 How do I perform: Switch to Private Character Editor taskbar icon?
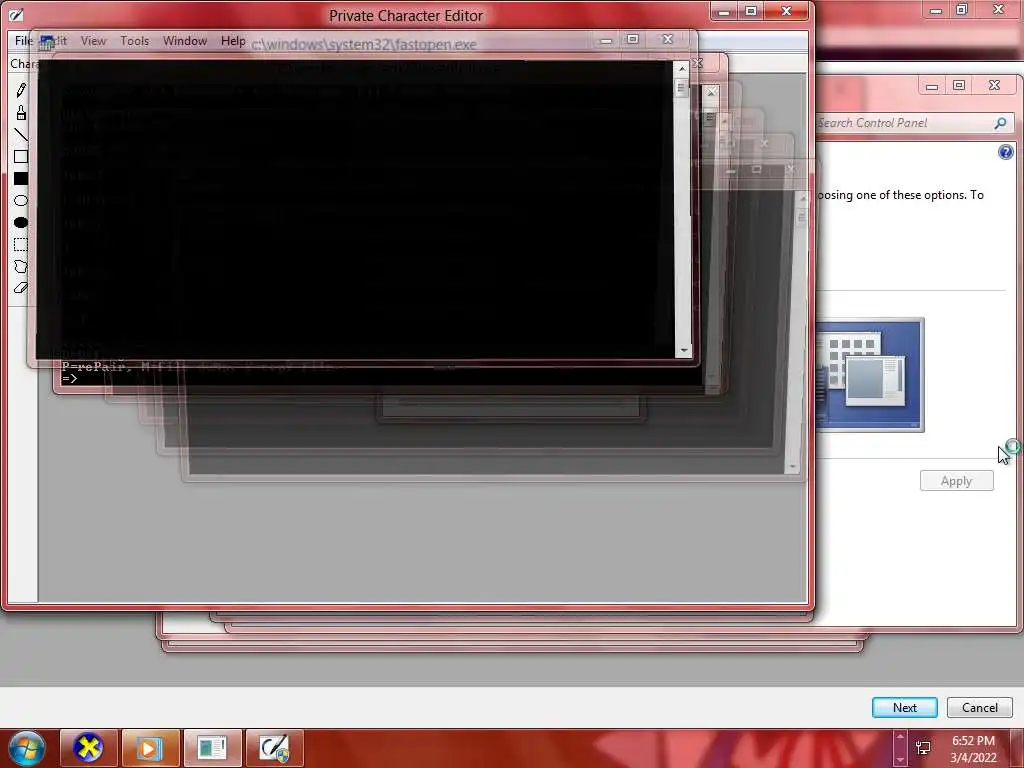274,748
